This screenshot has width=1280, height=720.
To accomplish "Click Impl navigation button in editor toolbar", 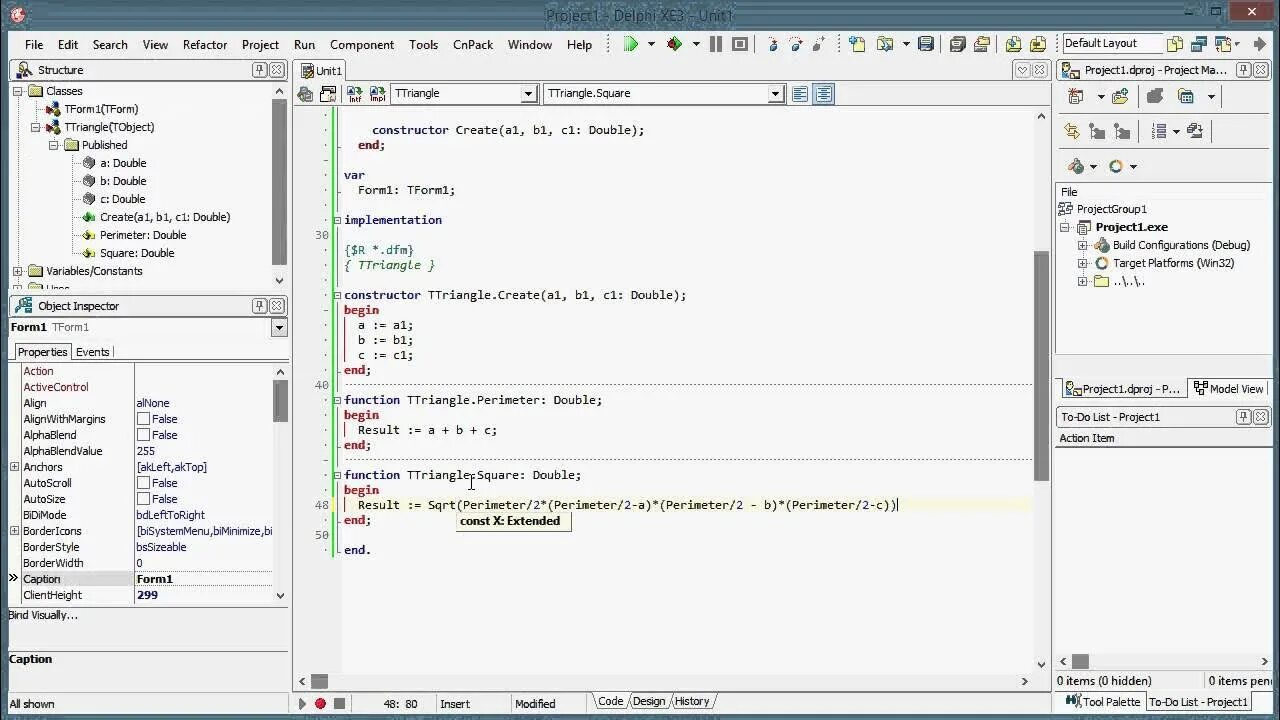I will click(x=378, y=94).
